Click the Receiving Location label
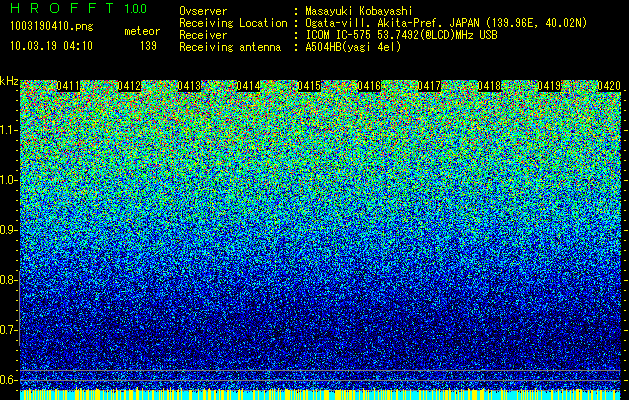Image resolution: width=629 pixels, height=400 pixels. coord(233,23)
